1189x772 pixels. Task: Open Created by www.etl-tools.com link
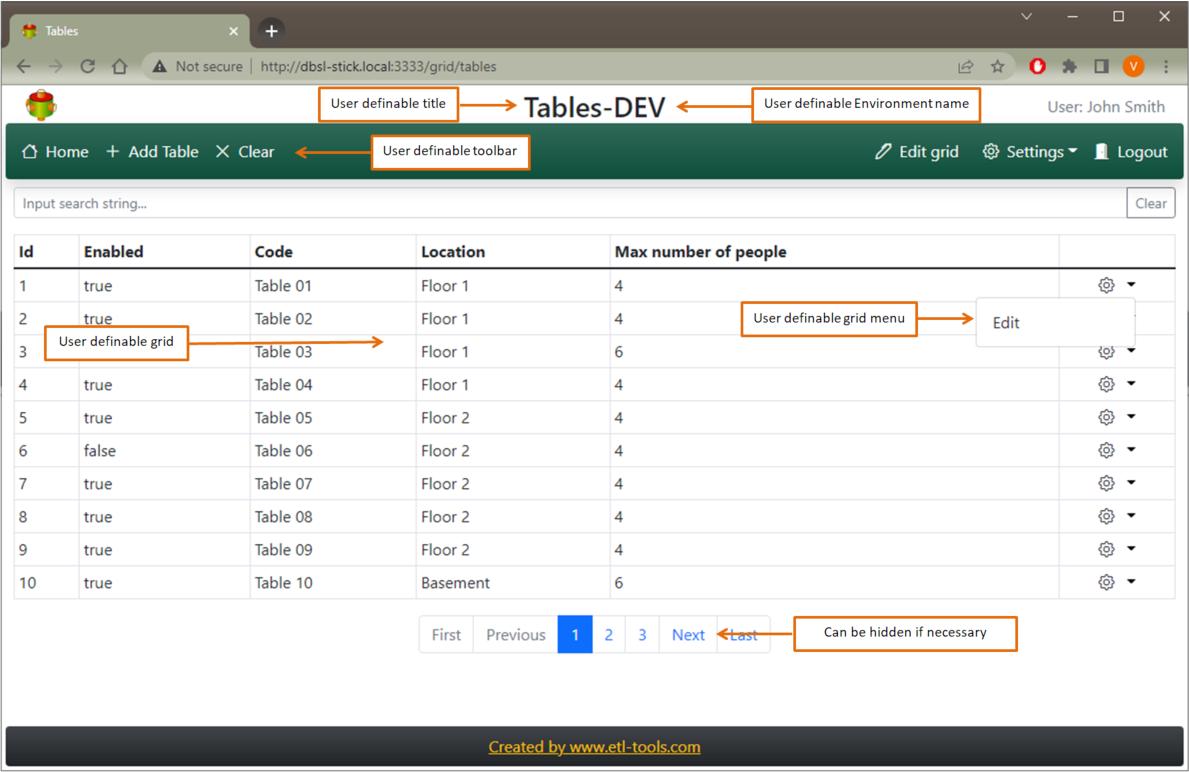click(x=594, y=747)
